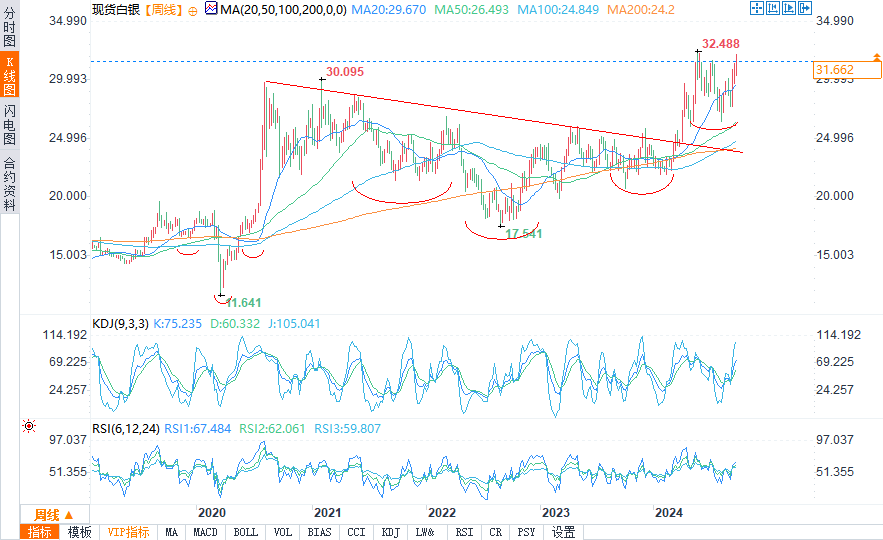Click the 2023 label on time axis
This screenshot has width=883, height=540.
click(556, 512)
